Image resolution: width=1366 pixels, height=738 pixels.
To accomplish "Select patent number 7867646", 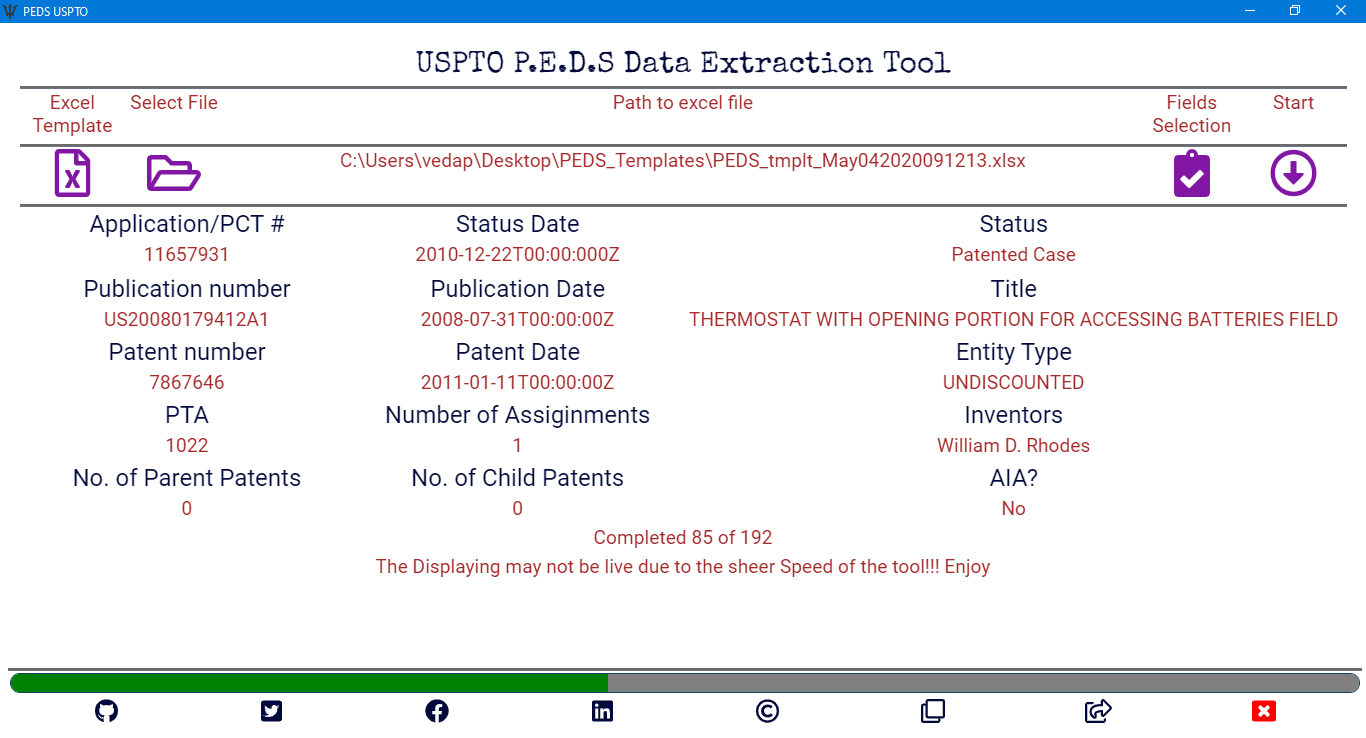I will click(x=187, y=383).
